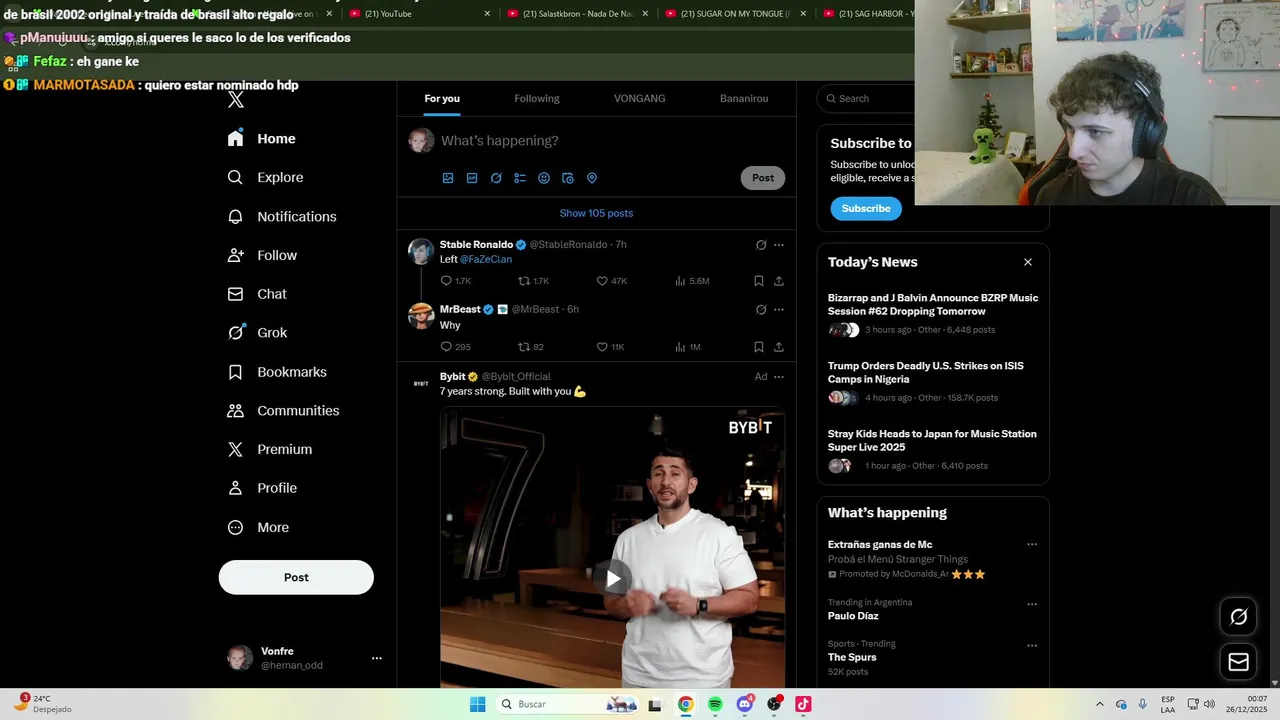Image resolution: width=1280 pixels, height=720 pixels.
Task: Open Discord from the taskbar
Action: [x=744, y=704]
